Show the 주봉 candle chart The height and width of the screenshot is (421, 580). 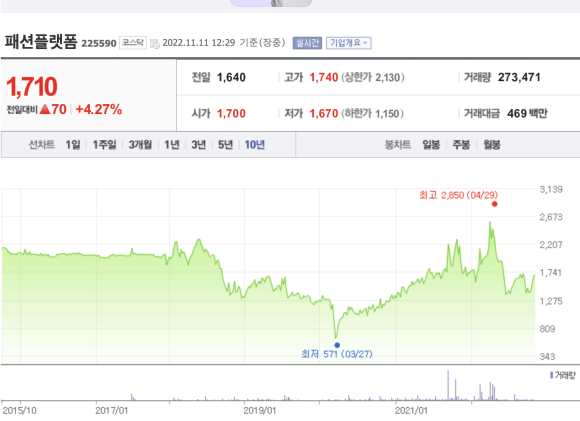(x=461, y=145)
